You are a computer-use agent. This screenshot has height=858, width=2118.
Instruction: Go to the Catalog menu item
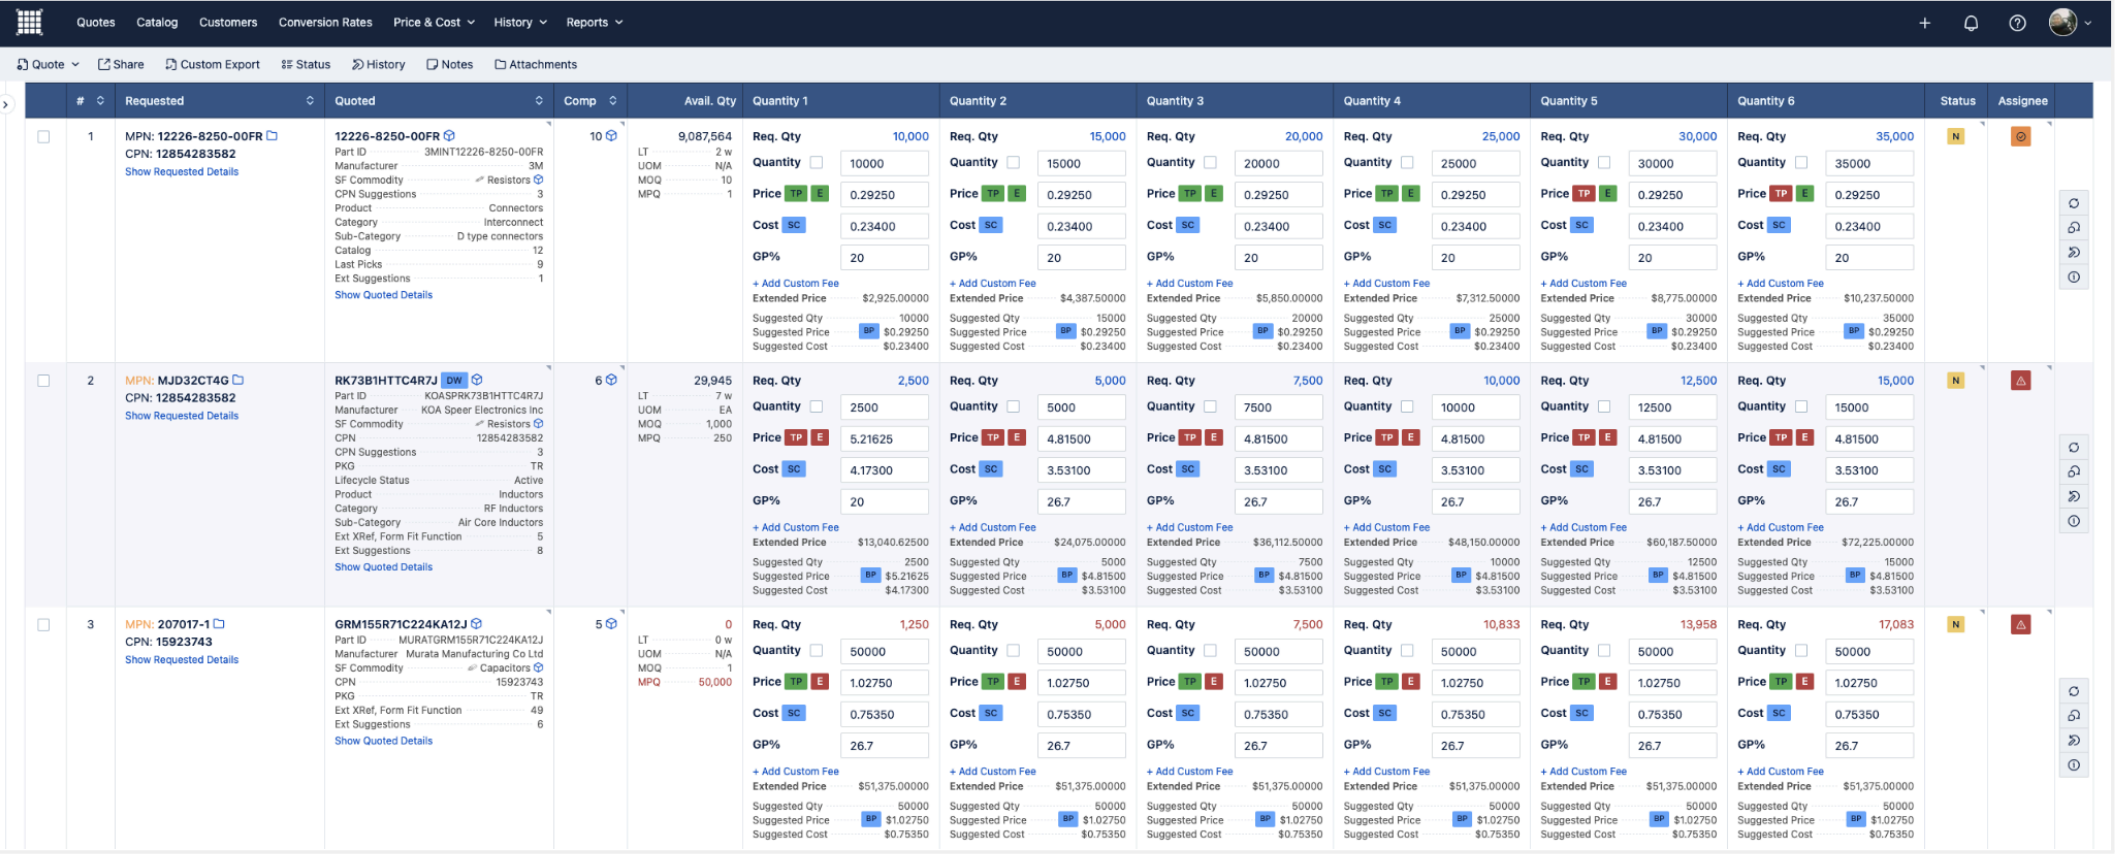click(157, 22)
